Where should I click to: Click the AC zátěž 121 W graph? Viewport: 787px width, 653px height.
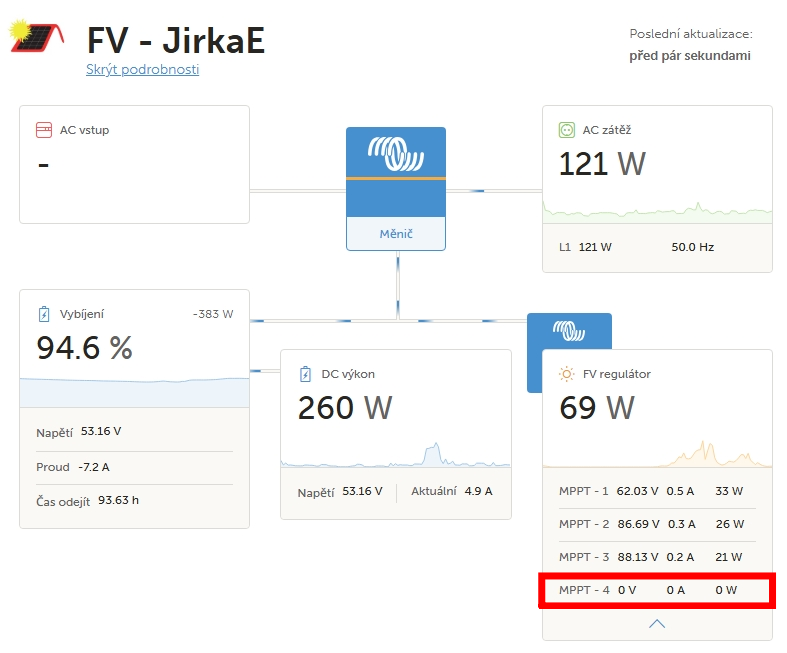click(x=657, y=213)
